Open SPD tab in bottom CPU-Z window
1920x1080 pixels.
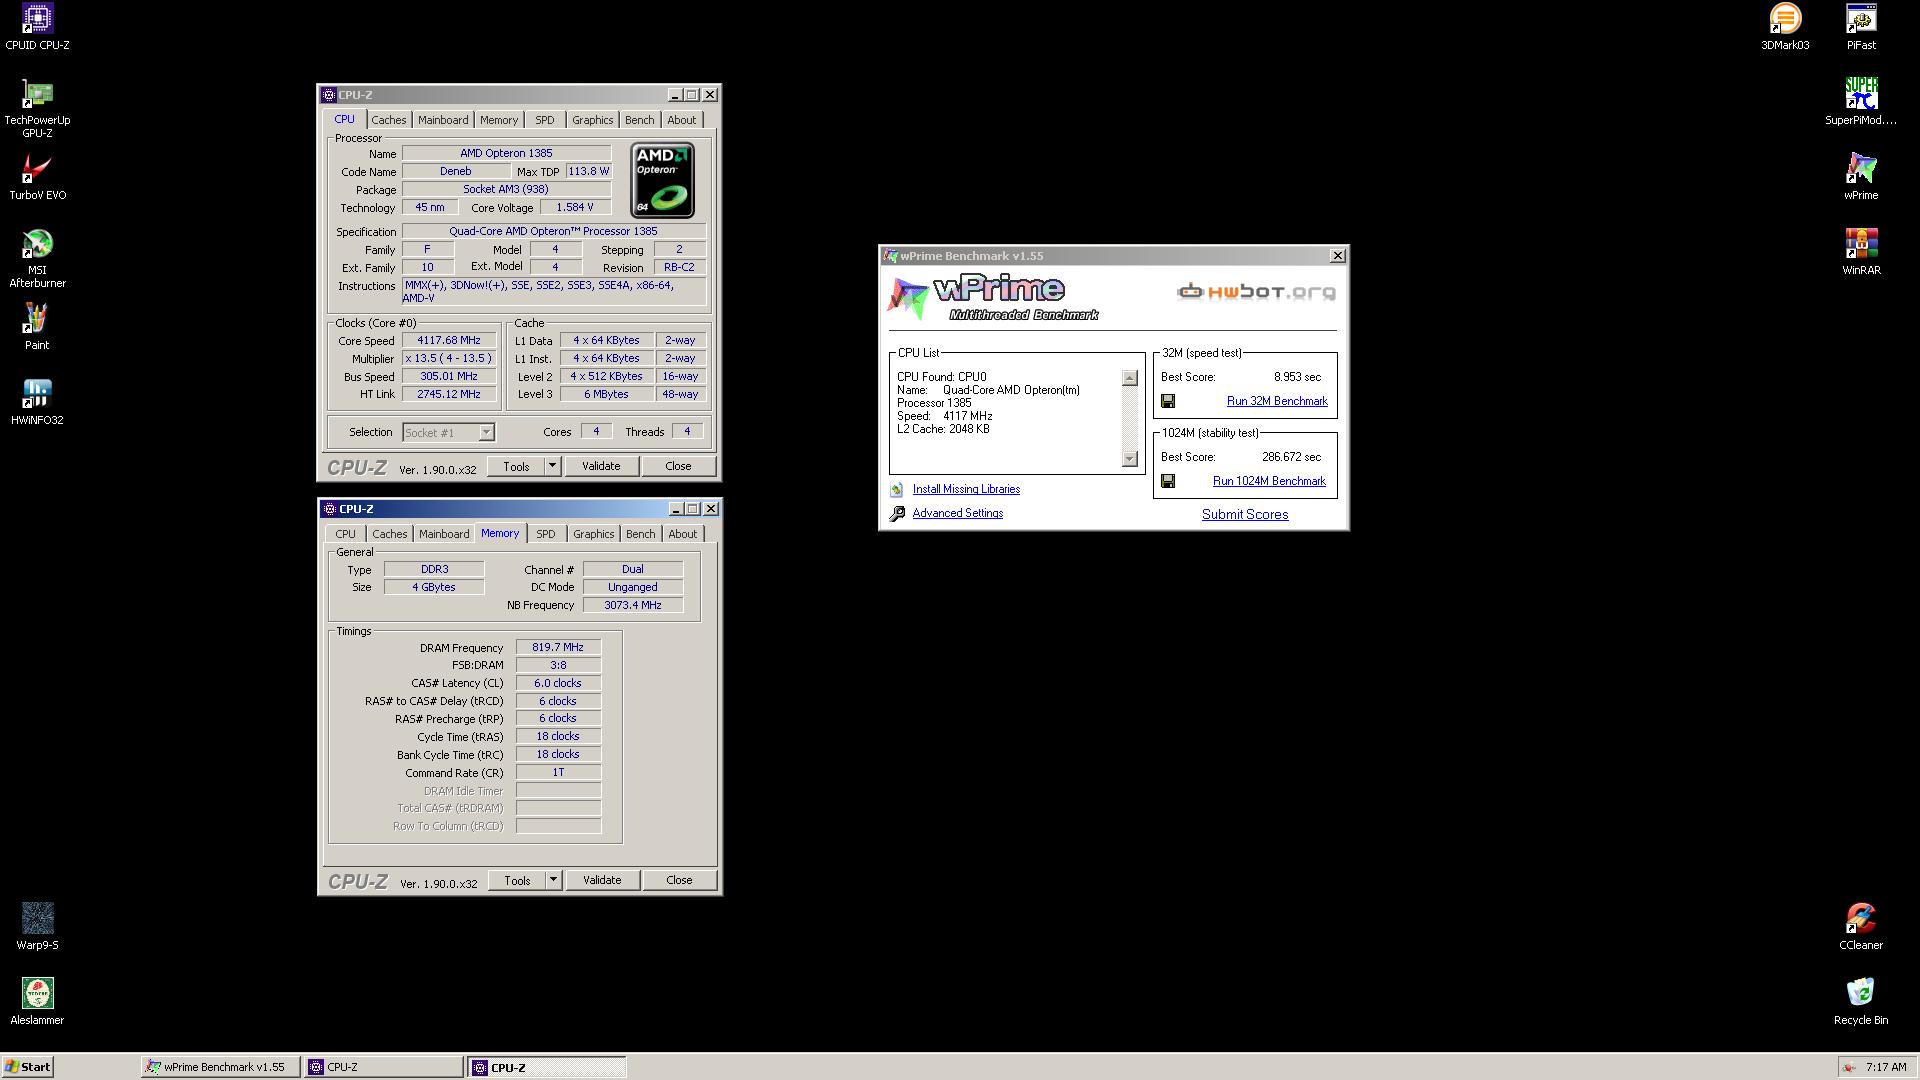pos(546,534)
